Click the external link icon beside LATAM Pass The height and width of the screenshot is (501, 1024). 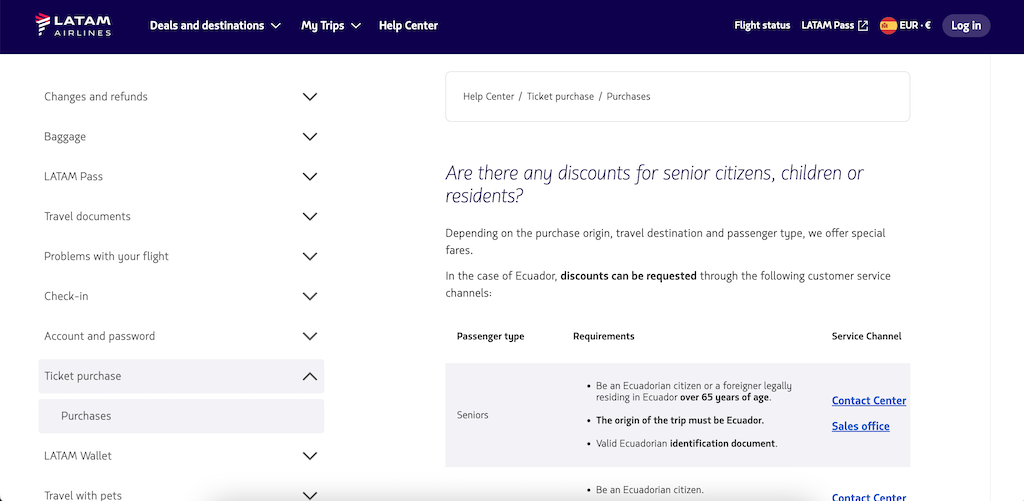(x=863, y=26)
